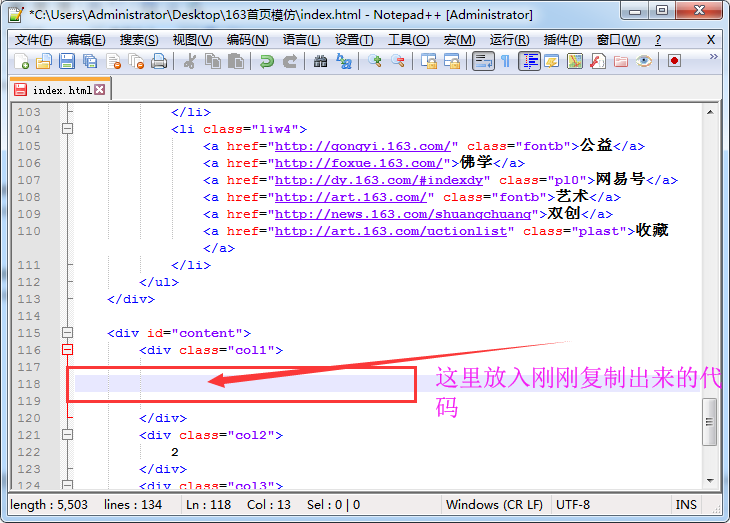The width and height of the screenshot is (730, 523).
Task: Collapse fold at line 124 col3 div
Action: [x=68, y=485]
